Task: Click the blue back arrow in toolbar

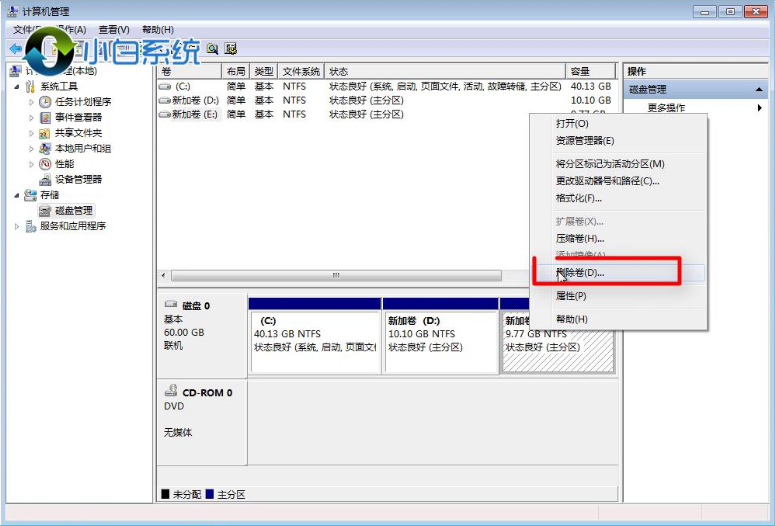Action: coord(15,48)
